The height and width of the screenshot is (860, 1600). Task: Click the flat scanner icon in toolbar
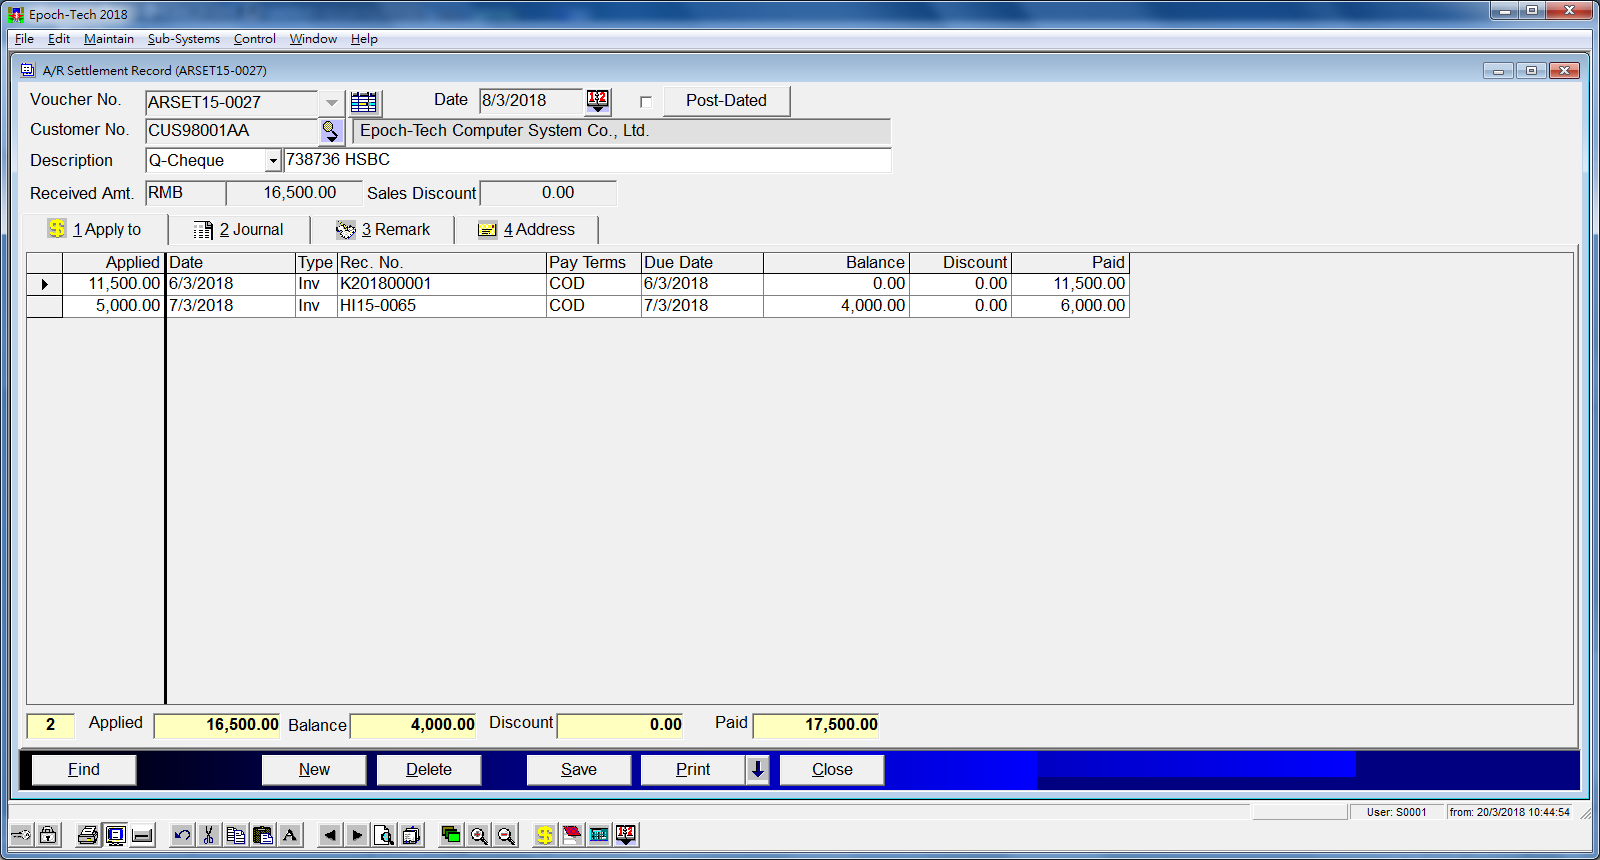pos(142,835)
